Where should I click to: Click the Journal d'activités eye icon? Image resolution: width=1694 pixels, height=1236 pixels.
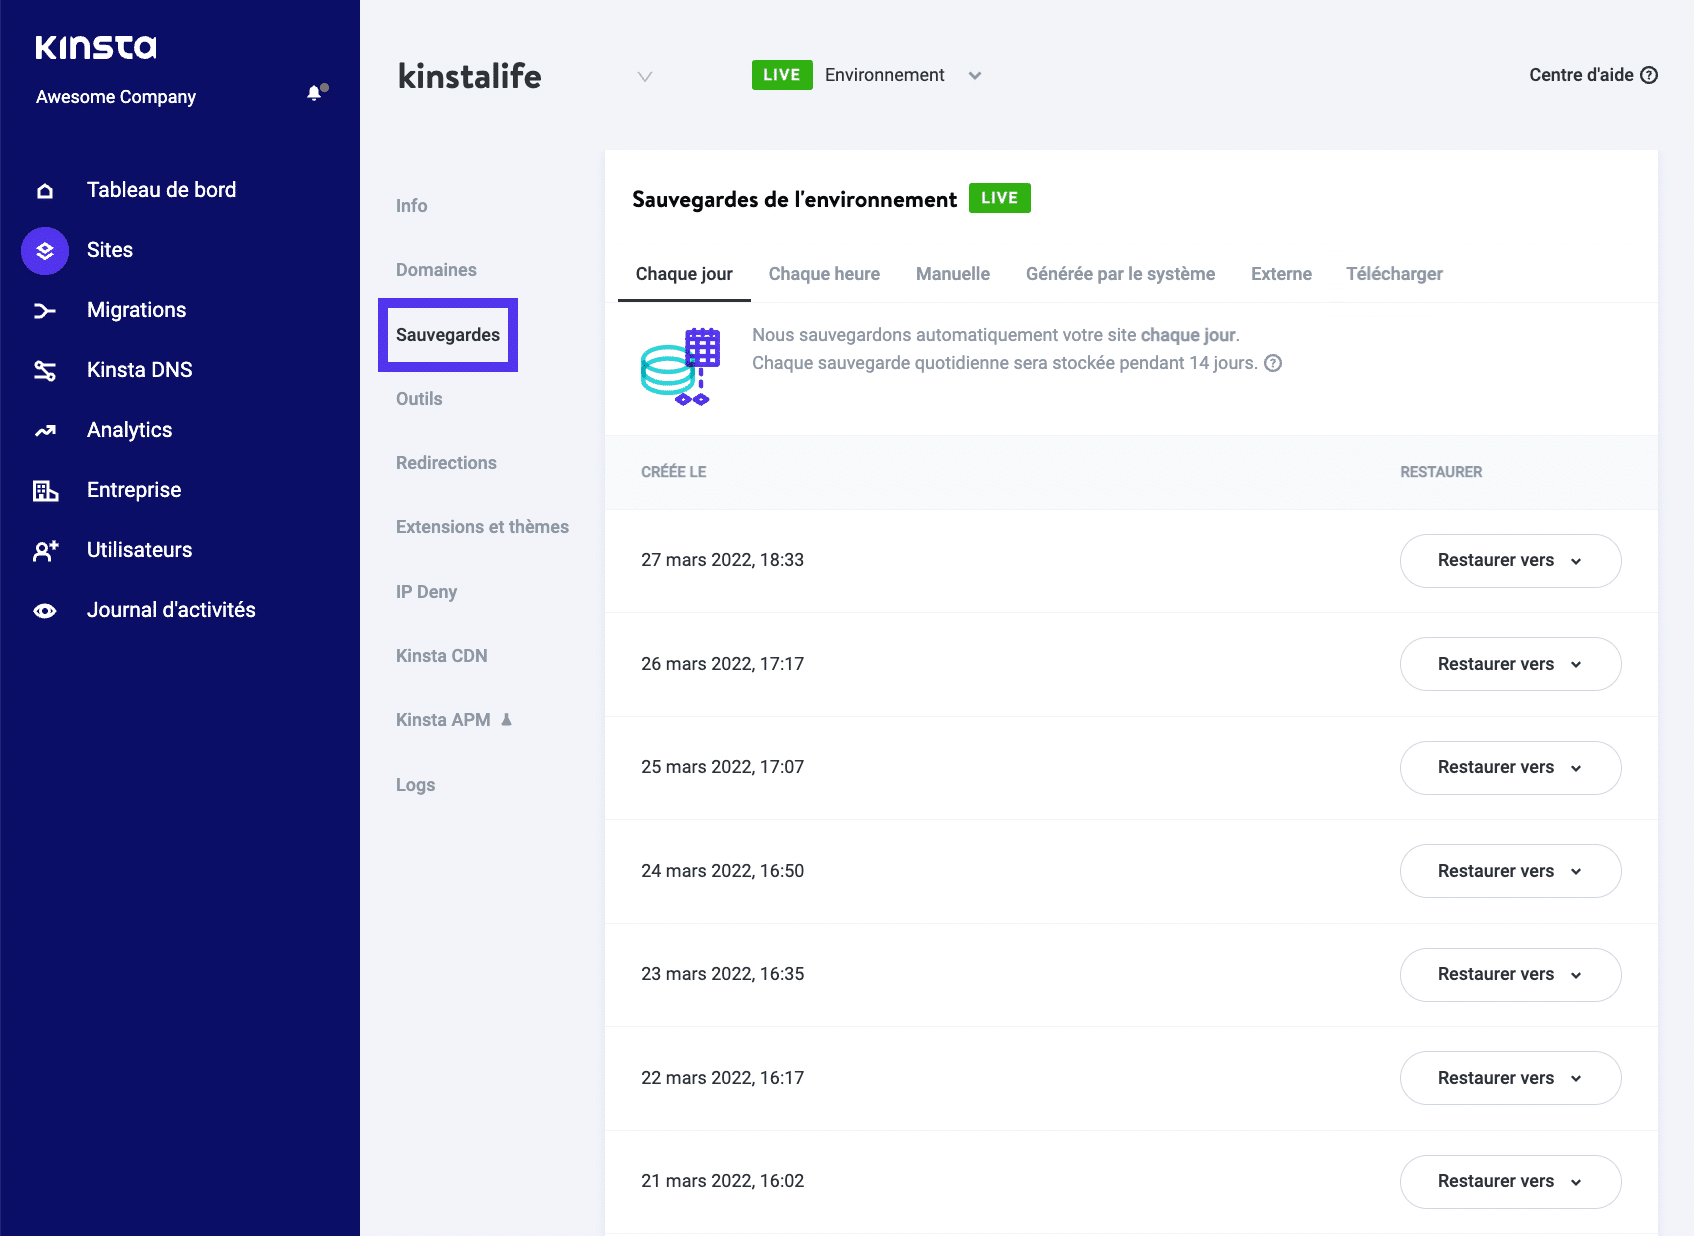click(x=45, y=609)
